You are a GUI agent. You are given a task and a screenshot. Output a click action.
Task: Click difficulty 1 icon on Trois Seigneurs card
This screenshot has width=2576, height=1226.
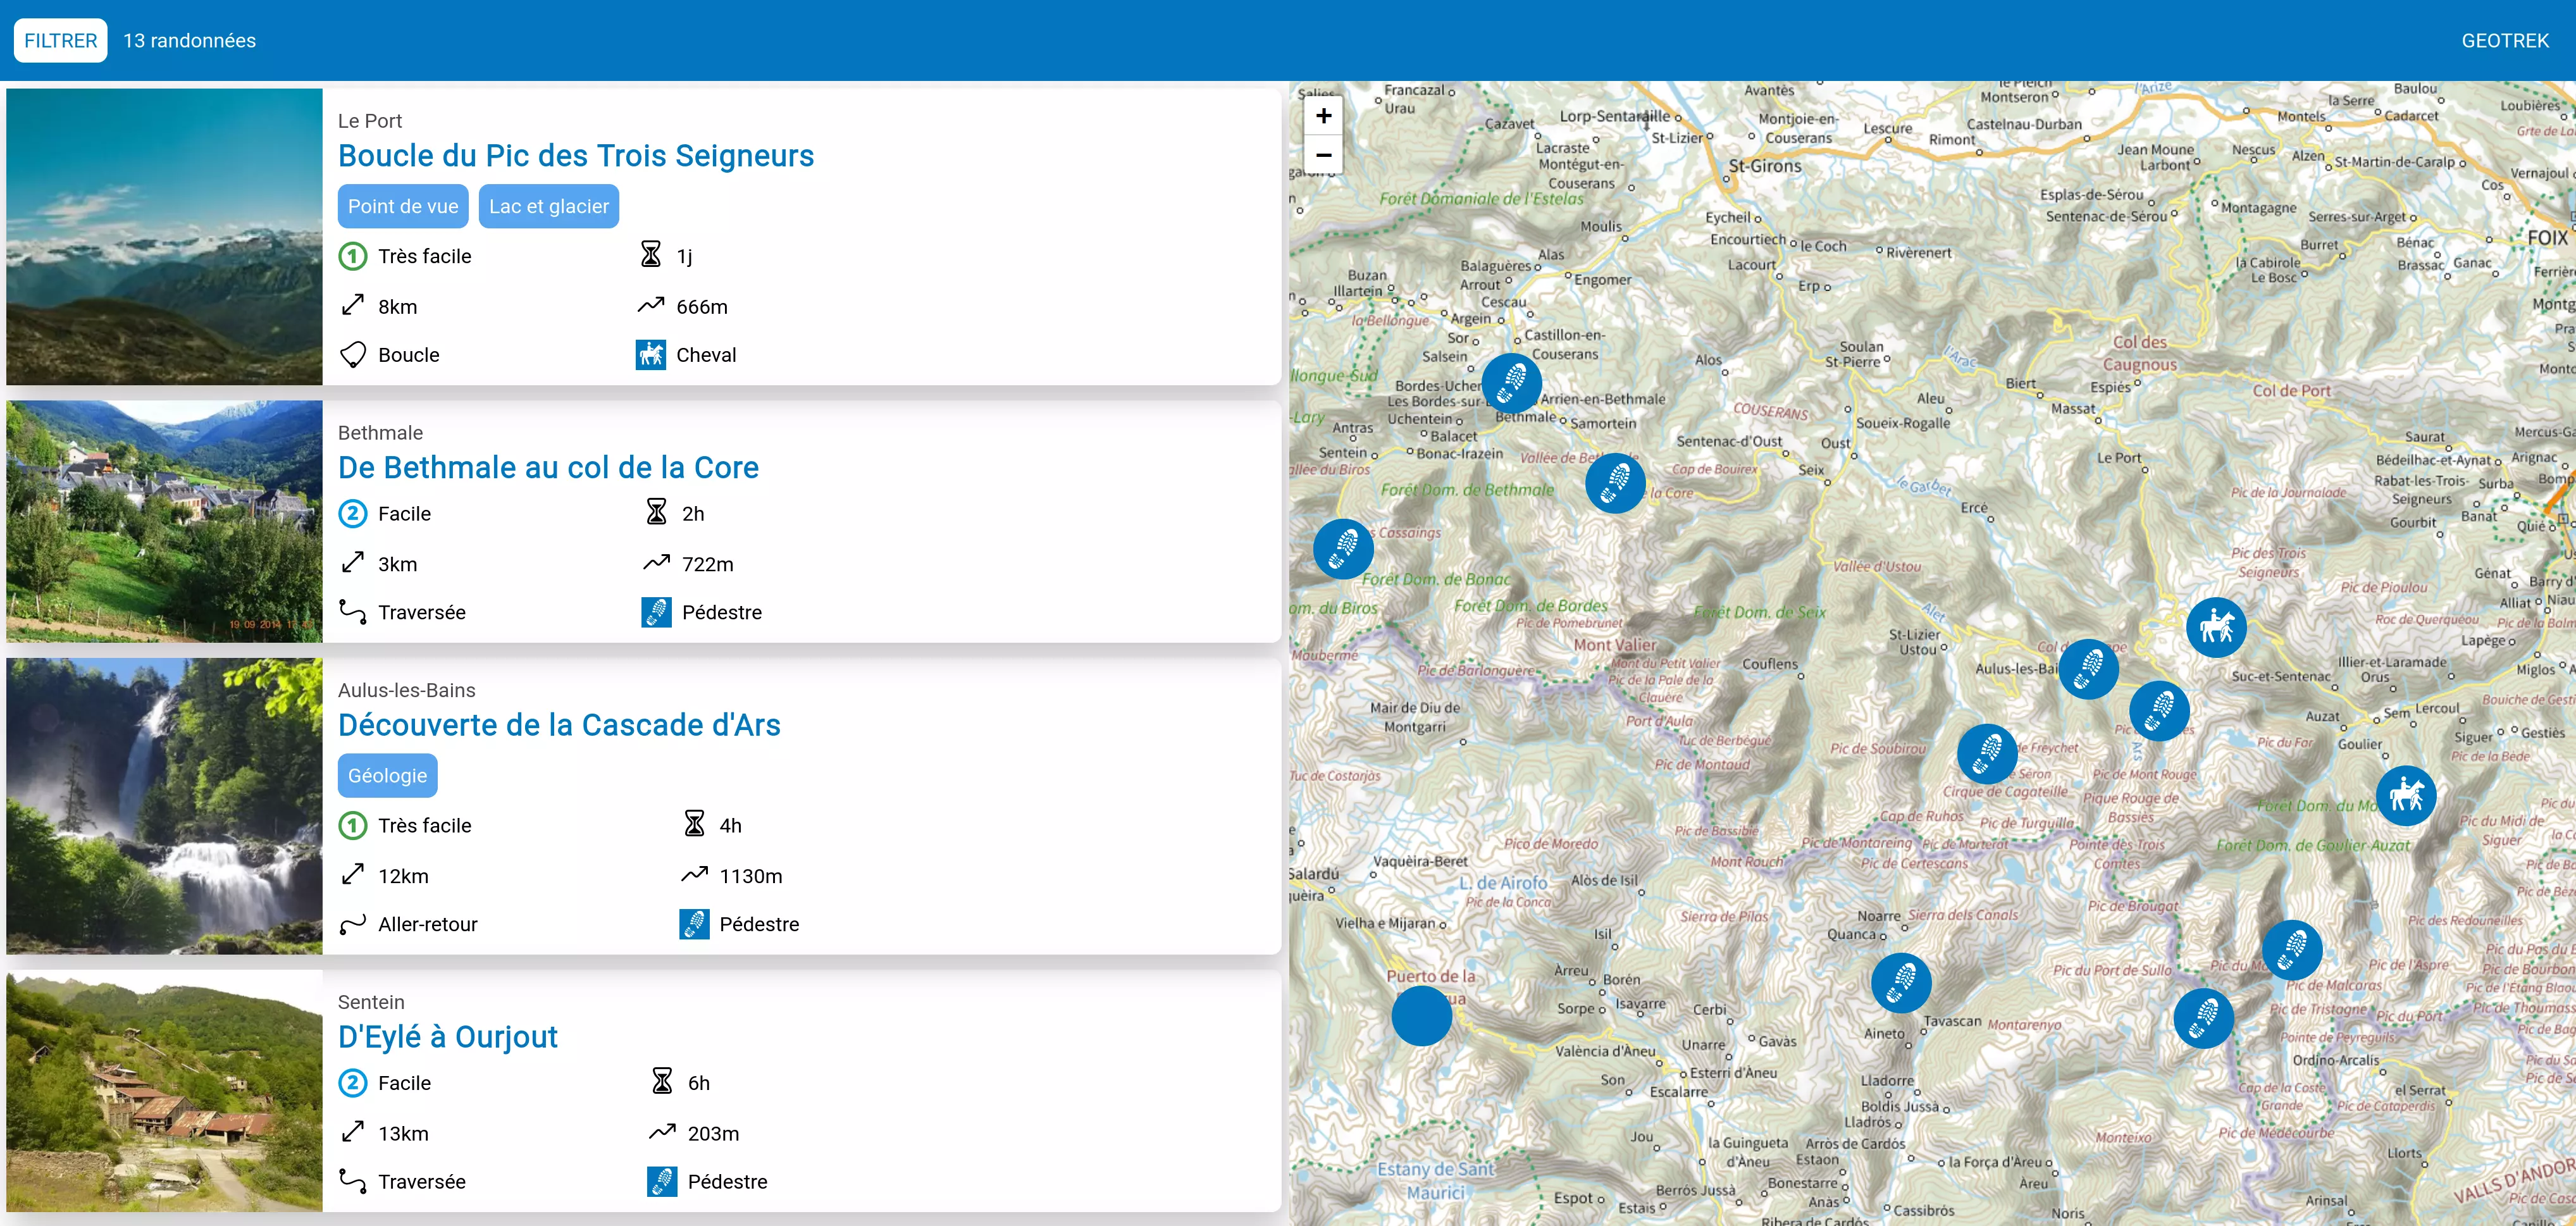[x=353, y=256]
